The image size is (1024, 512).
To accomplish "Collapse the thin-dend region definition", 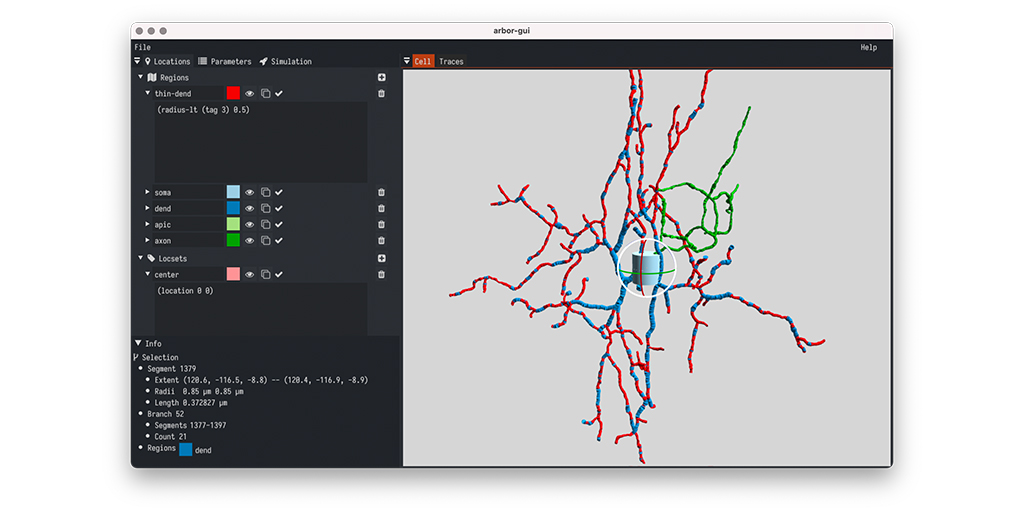I will click(x=148, y=93).
